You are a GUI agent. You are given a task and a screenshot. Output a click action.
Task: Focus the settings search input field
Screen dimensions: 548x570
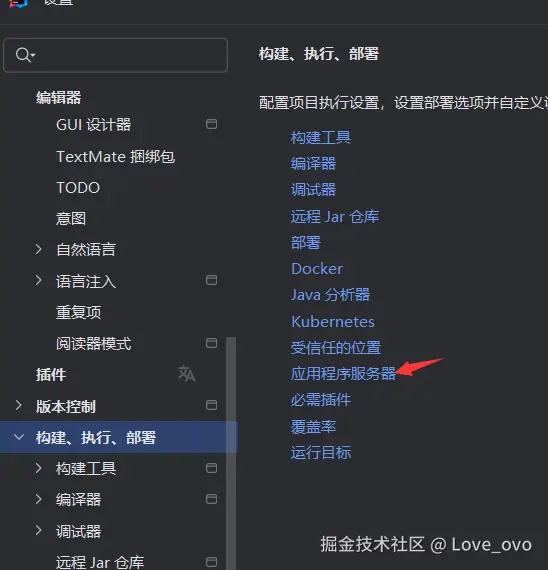click(x=116, y=55)
